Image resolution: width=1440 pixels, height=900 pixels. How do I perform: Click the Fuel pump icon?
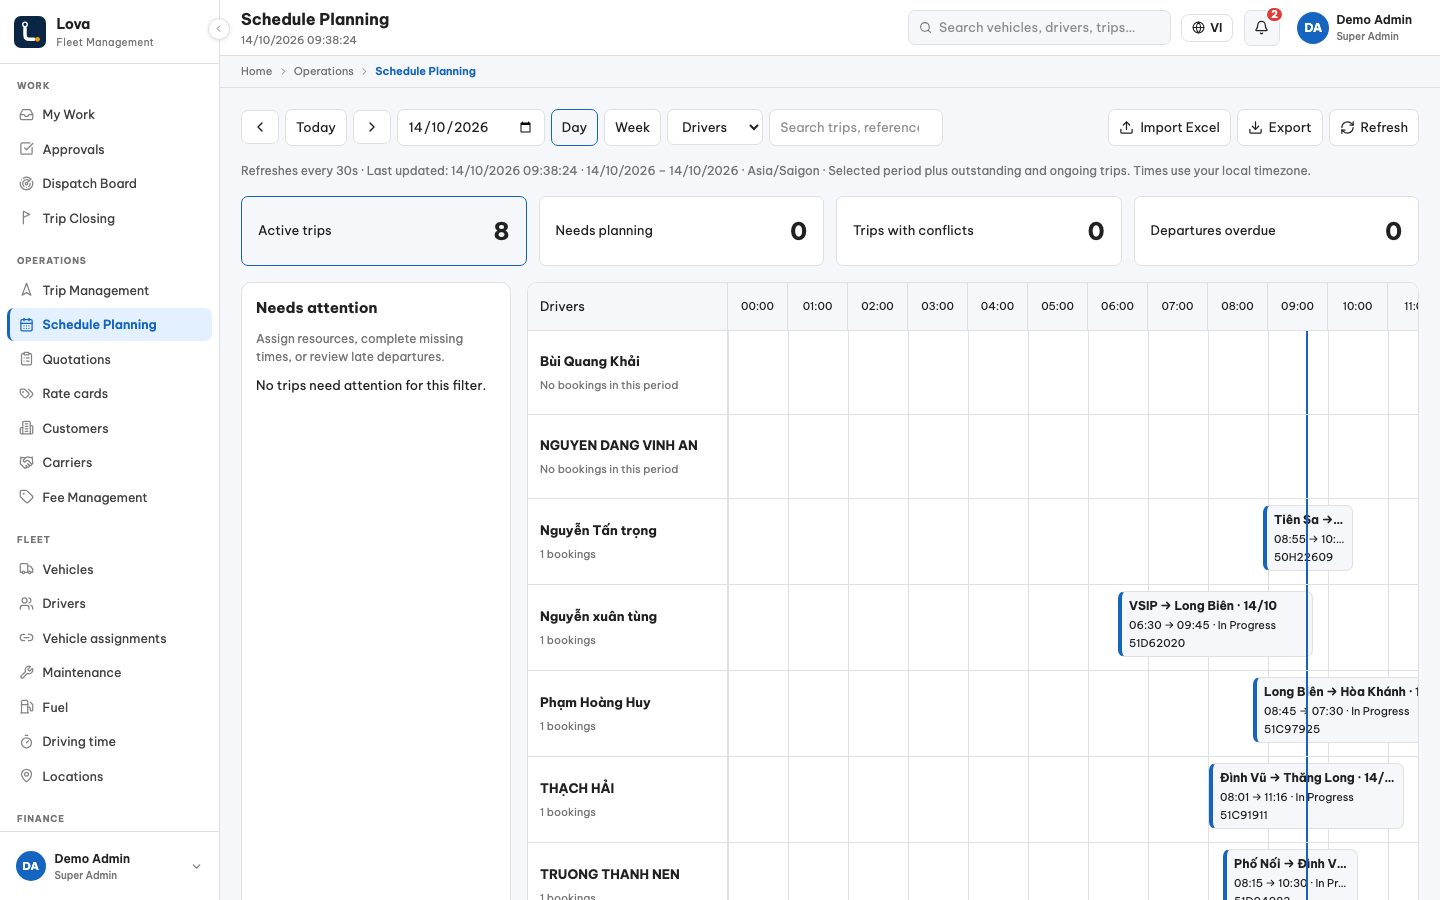27,707
